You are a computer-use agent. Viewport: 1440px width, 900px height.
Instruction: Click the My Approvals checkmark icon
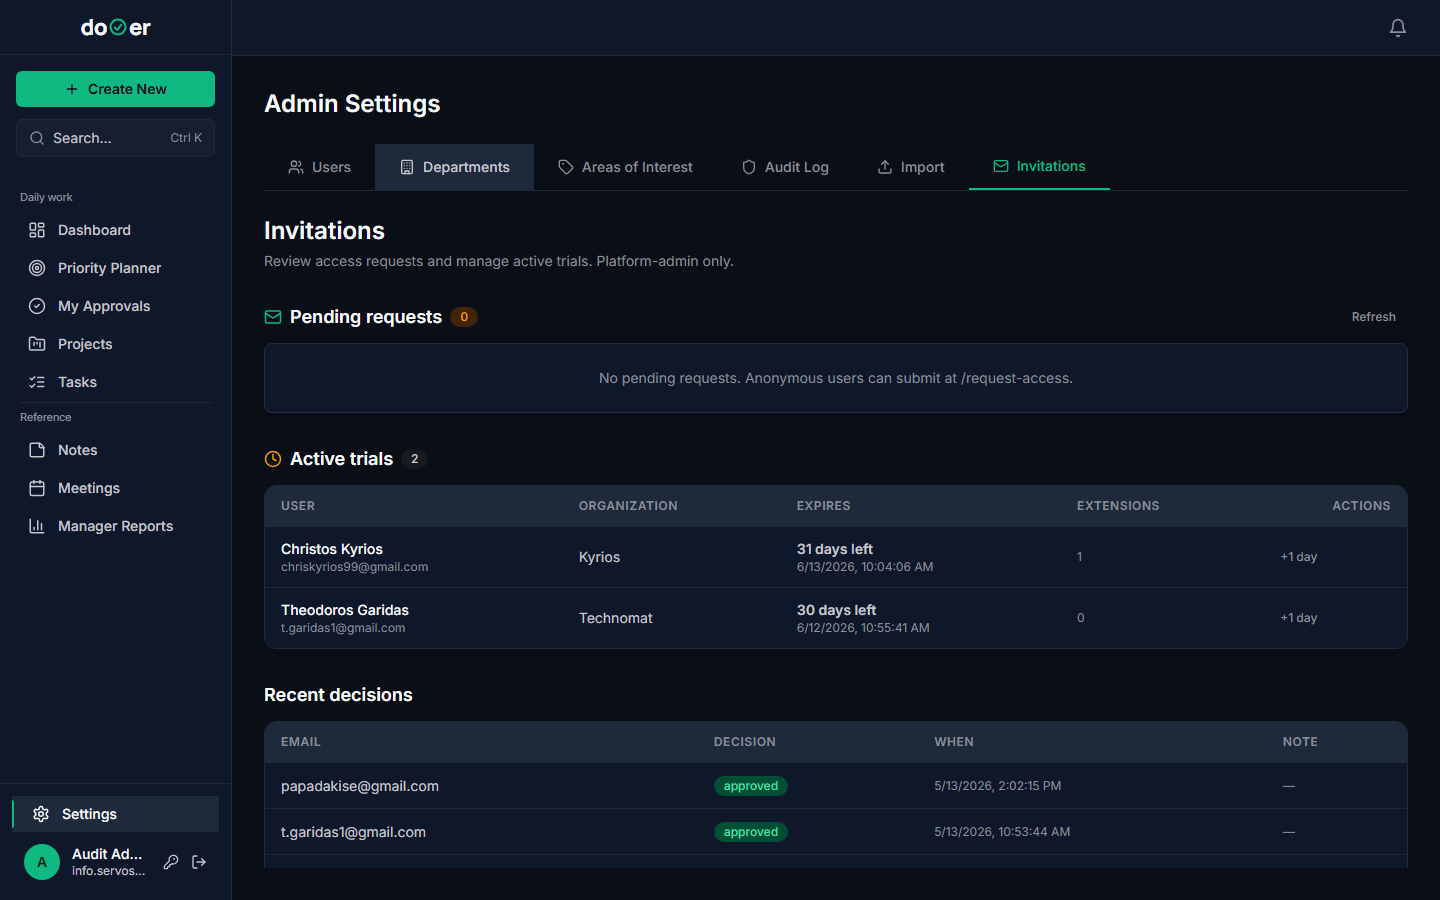click(37, 306)
